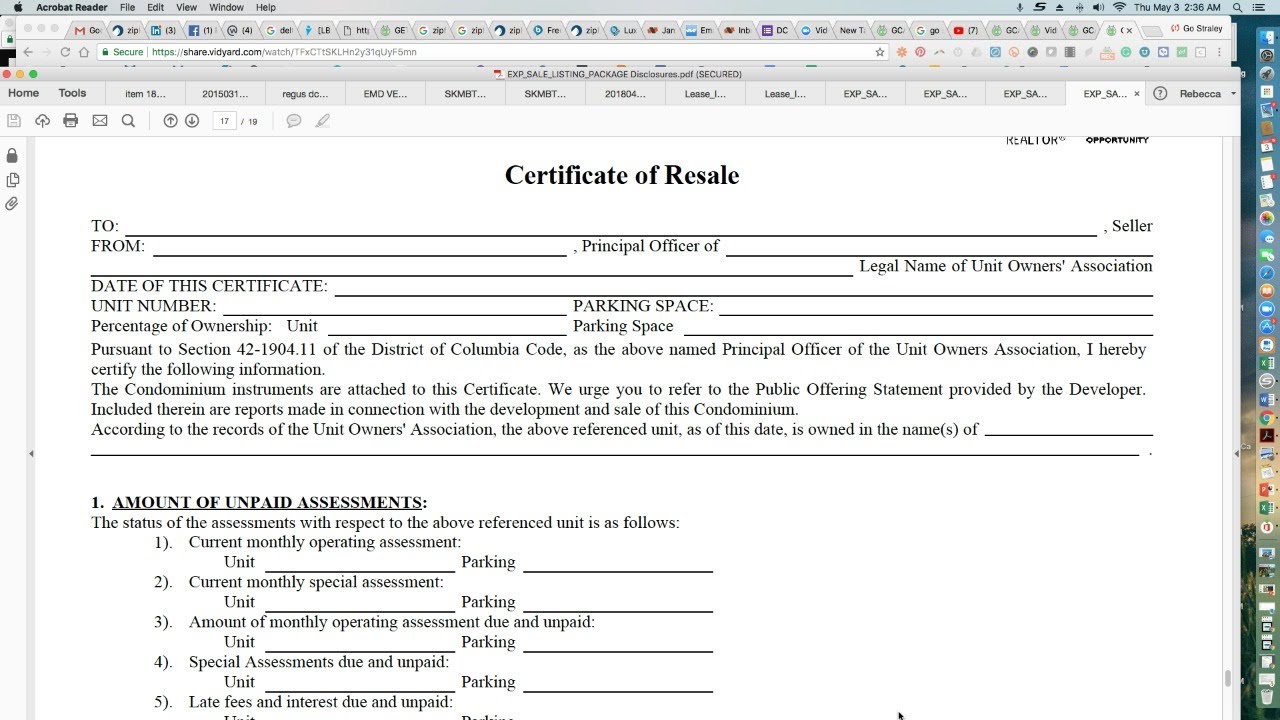Viewport: 1280px width, 720px height.
Task: Open the security lock panel icon
Action: point(12,156)
